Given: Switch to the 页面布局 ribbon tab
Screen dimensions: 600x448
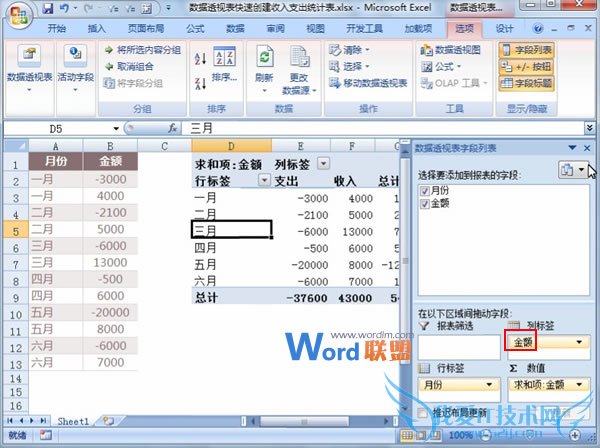Looking at the screenshot, I should pos(146,28).
